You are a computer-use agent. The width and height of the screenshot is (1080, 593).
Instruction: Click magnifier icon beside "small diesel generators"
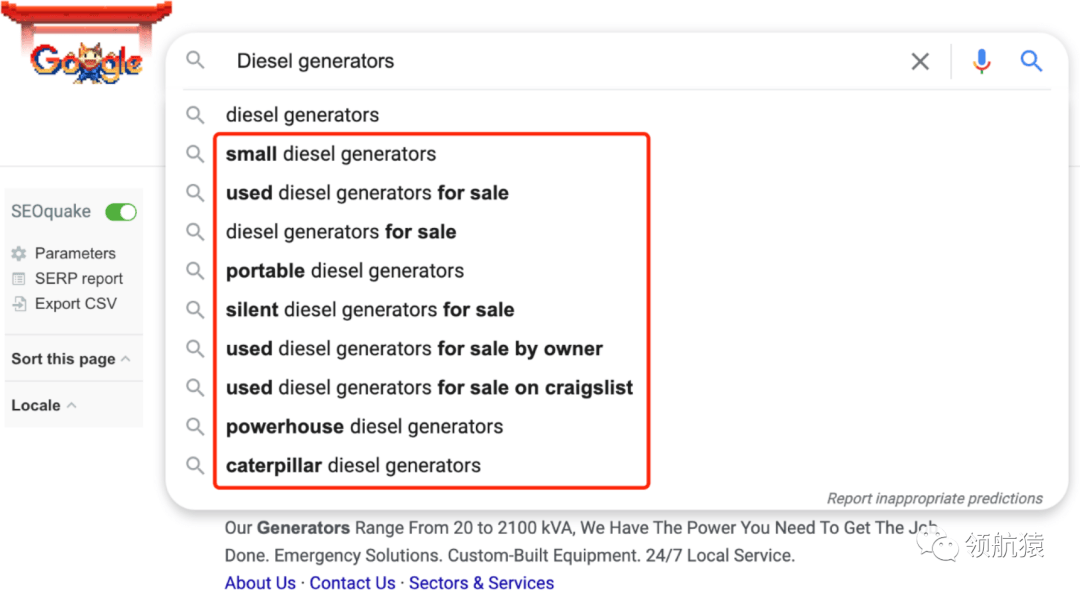[196, 154]
